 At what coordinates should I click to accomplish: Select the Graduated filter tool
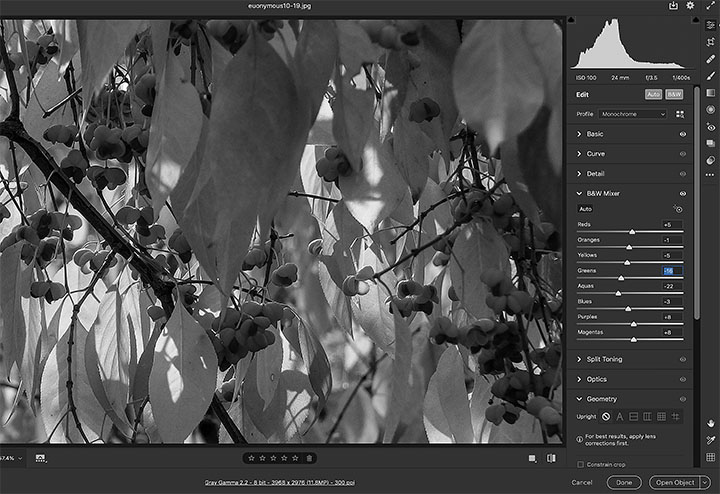pyautogui.click(x=710, y=92)
